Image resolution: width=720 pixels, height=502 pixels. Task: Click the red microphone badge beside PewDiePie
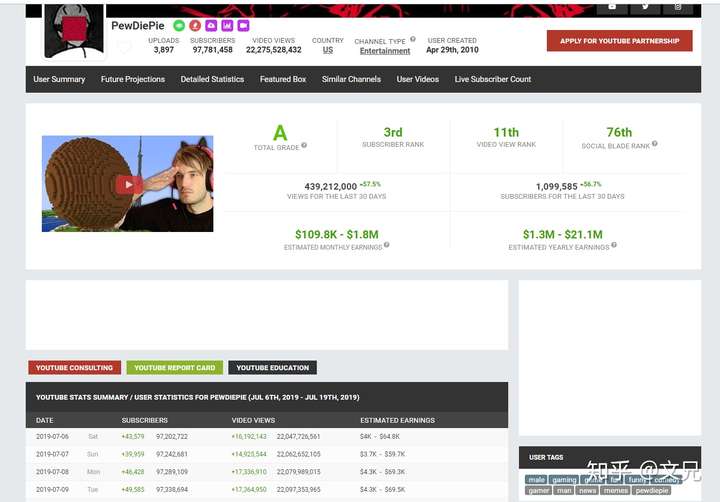point(195,26)
